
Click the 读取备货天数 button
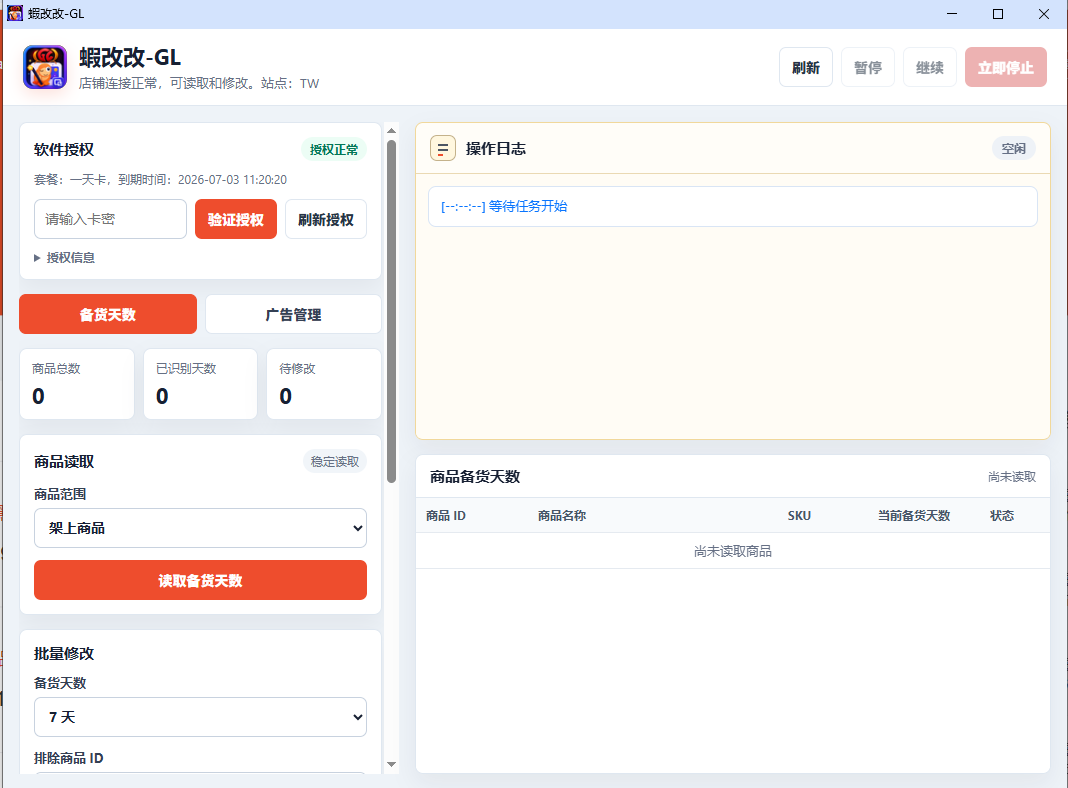[200, 580]
